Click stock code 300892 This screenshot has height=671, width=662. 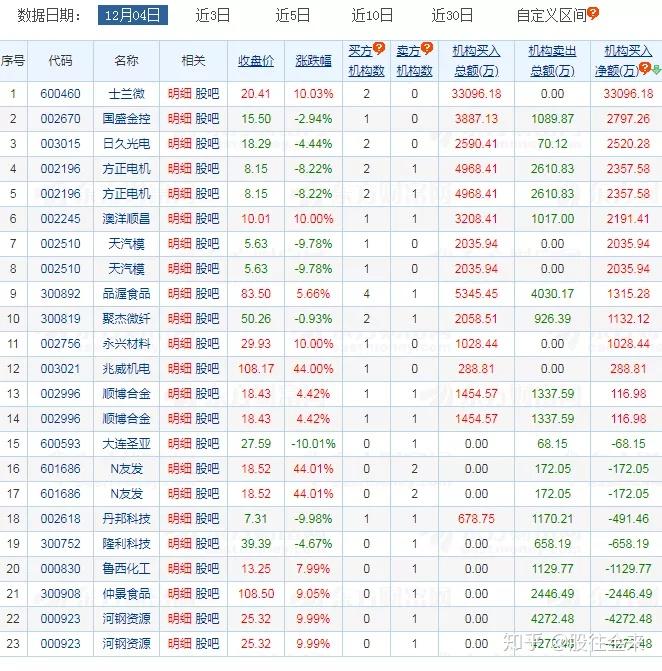(x=60, y=294)
